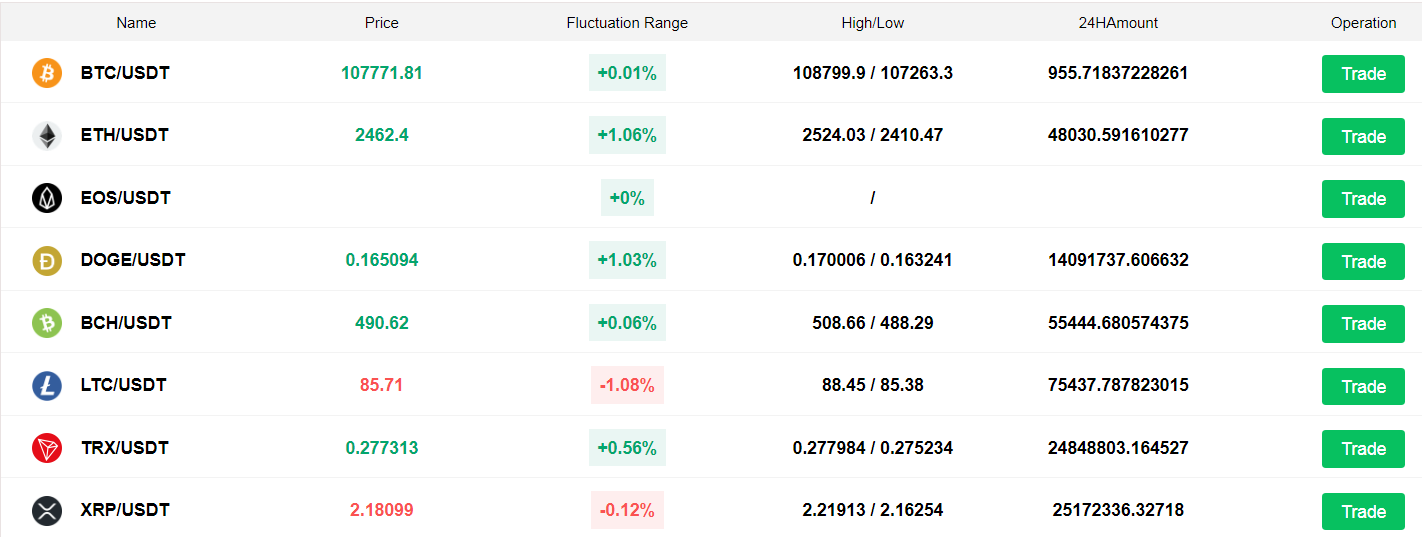The image size is (1422, 537).
Task: Click the TRON red icon
Action: tap(47, 448)
